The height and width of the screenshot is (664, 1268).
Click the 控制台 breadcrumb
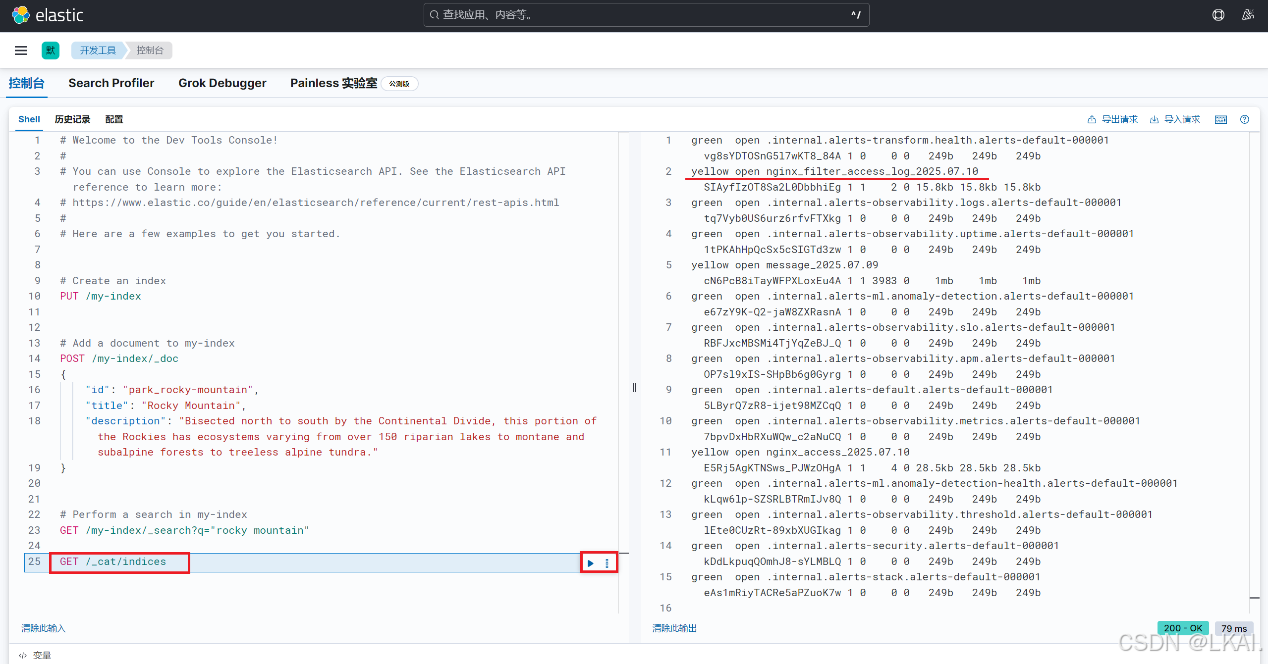150,50
